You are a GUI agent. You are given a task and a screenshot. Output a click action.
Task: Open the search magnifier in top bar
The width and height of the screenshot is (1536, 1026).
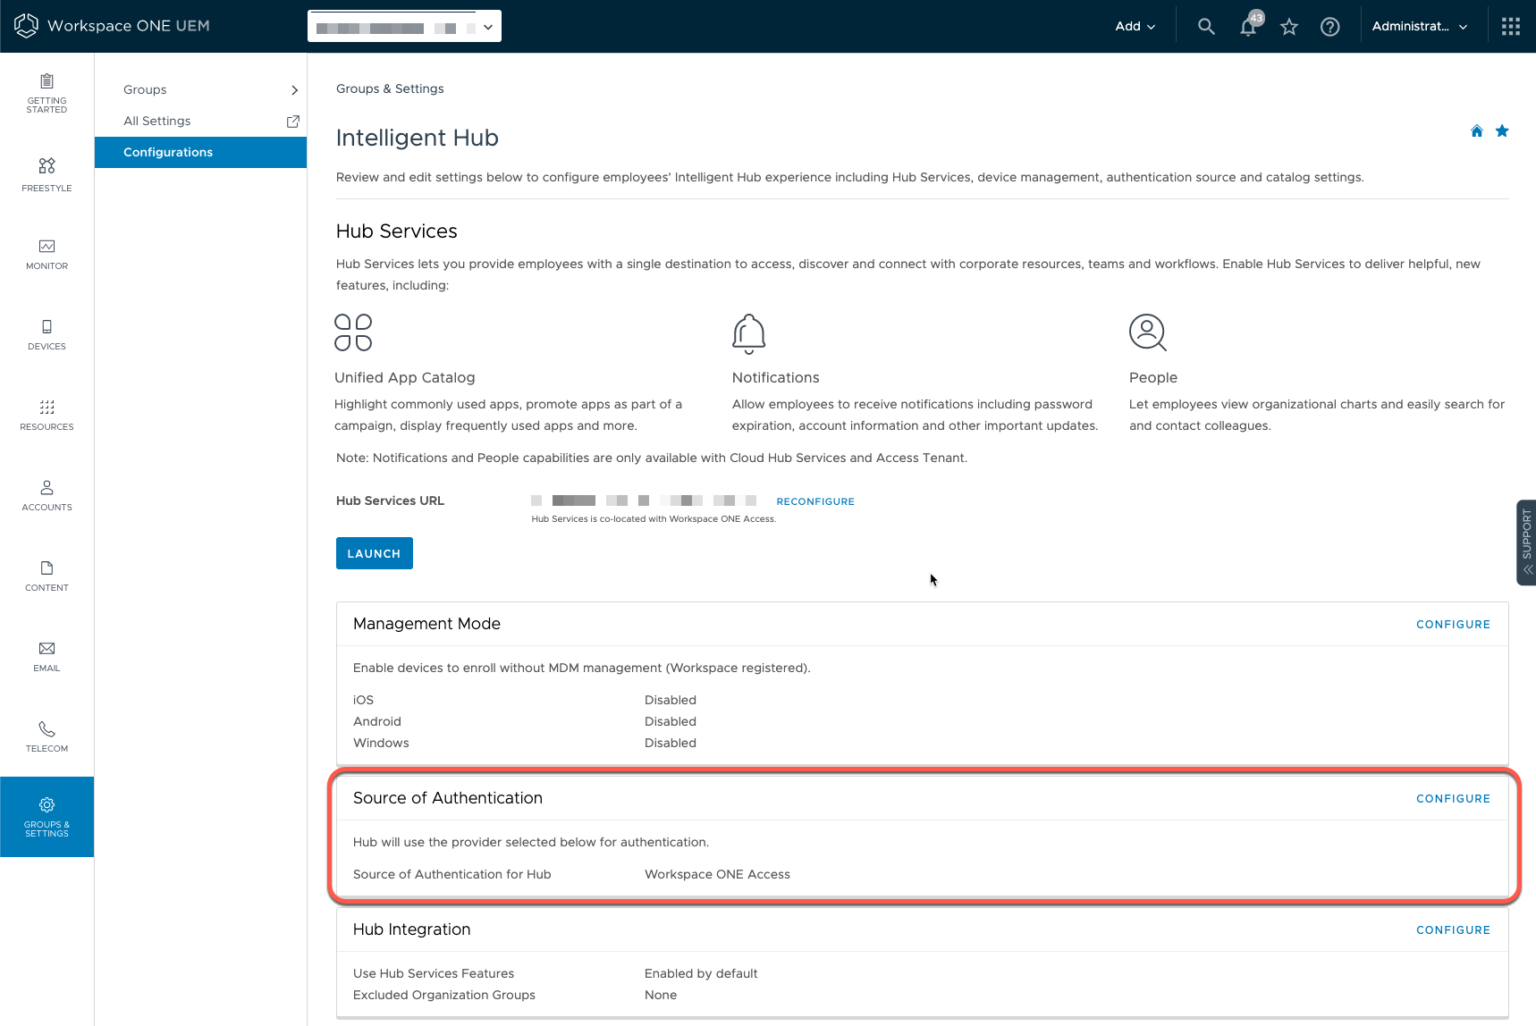(x=1206, y=26)
